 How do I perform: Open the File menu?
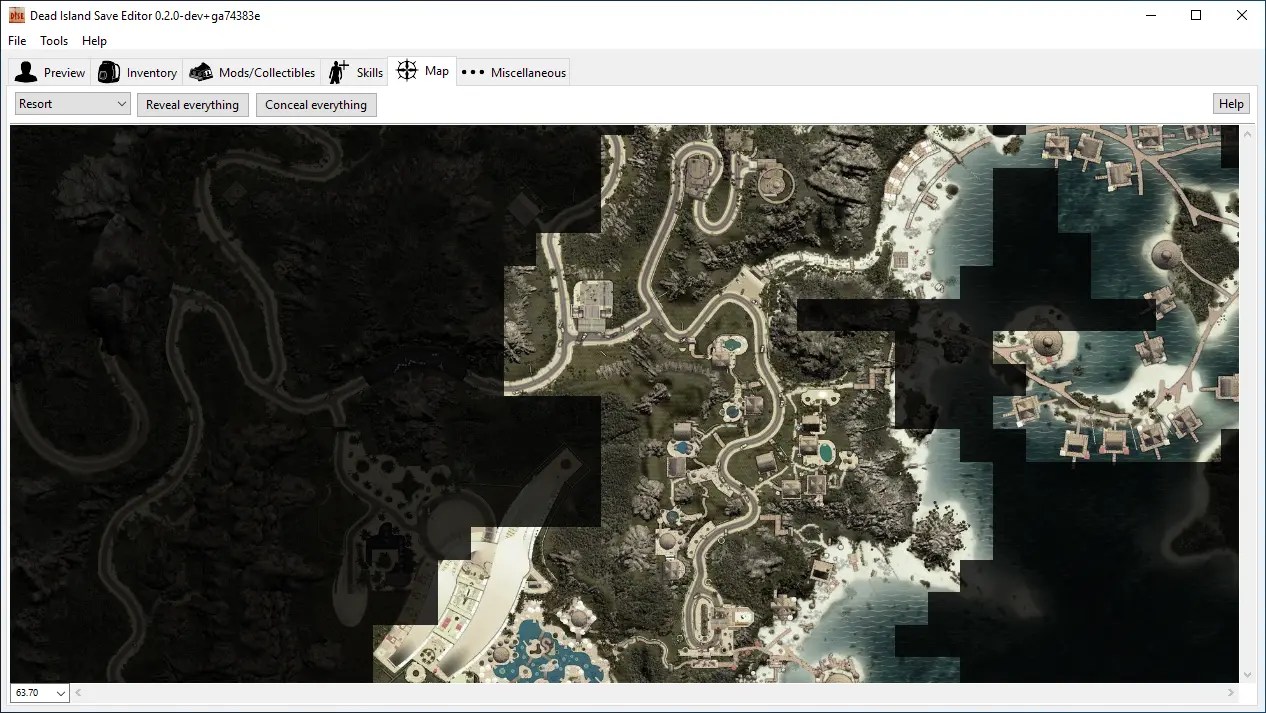(x=17, y=41)
